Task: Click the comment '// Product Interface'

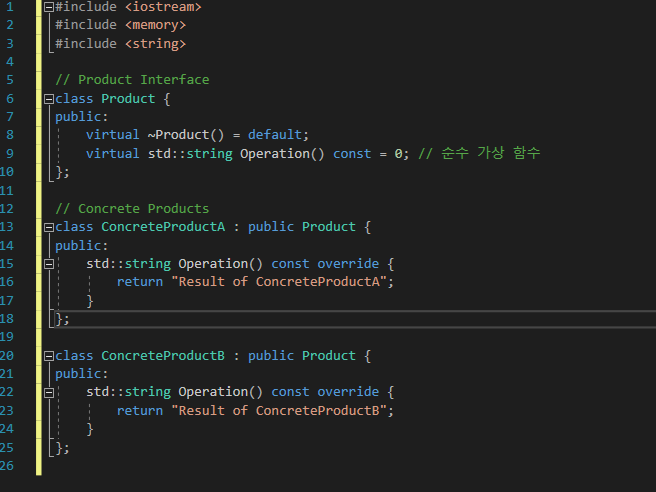Action: pos(132,79)
